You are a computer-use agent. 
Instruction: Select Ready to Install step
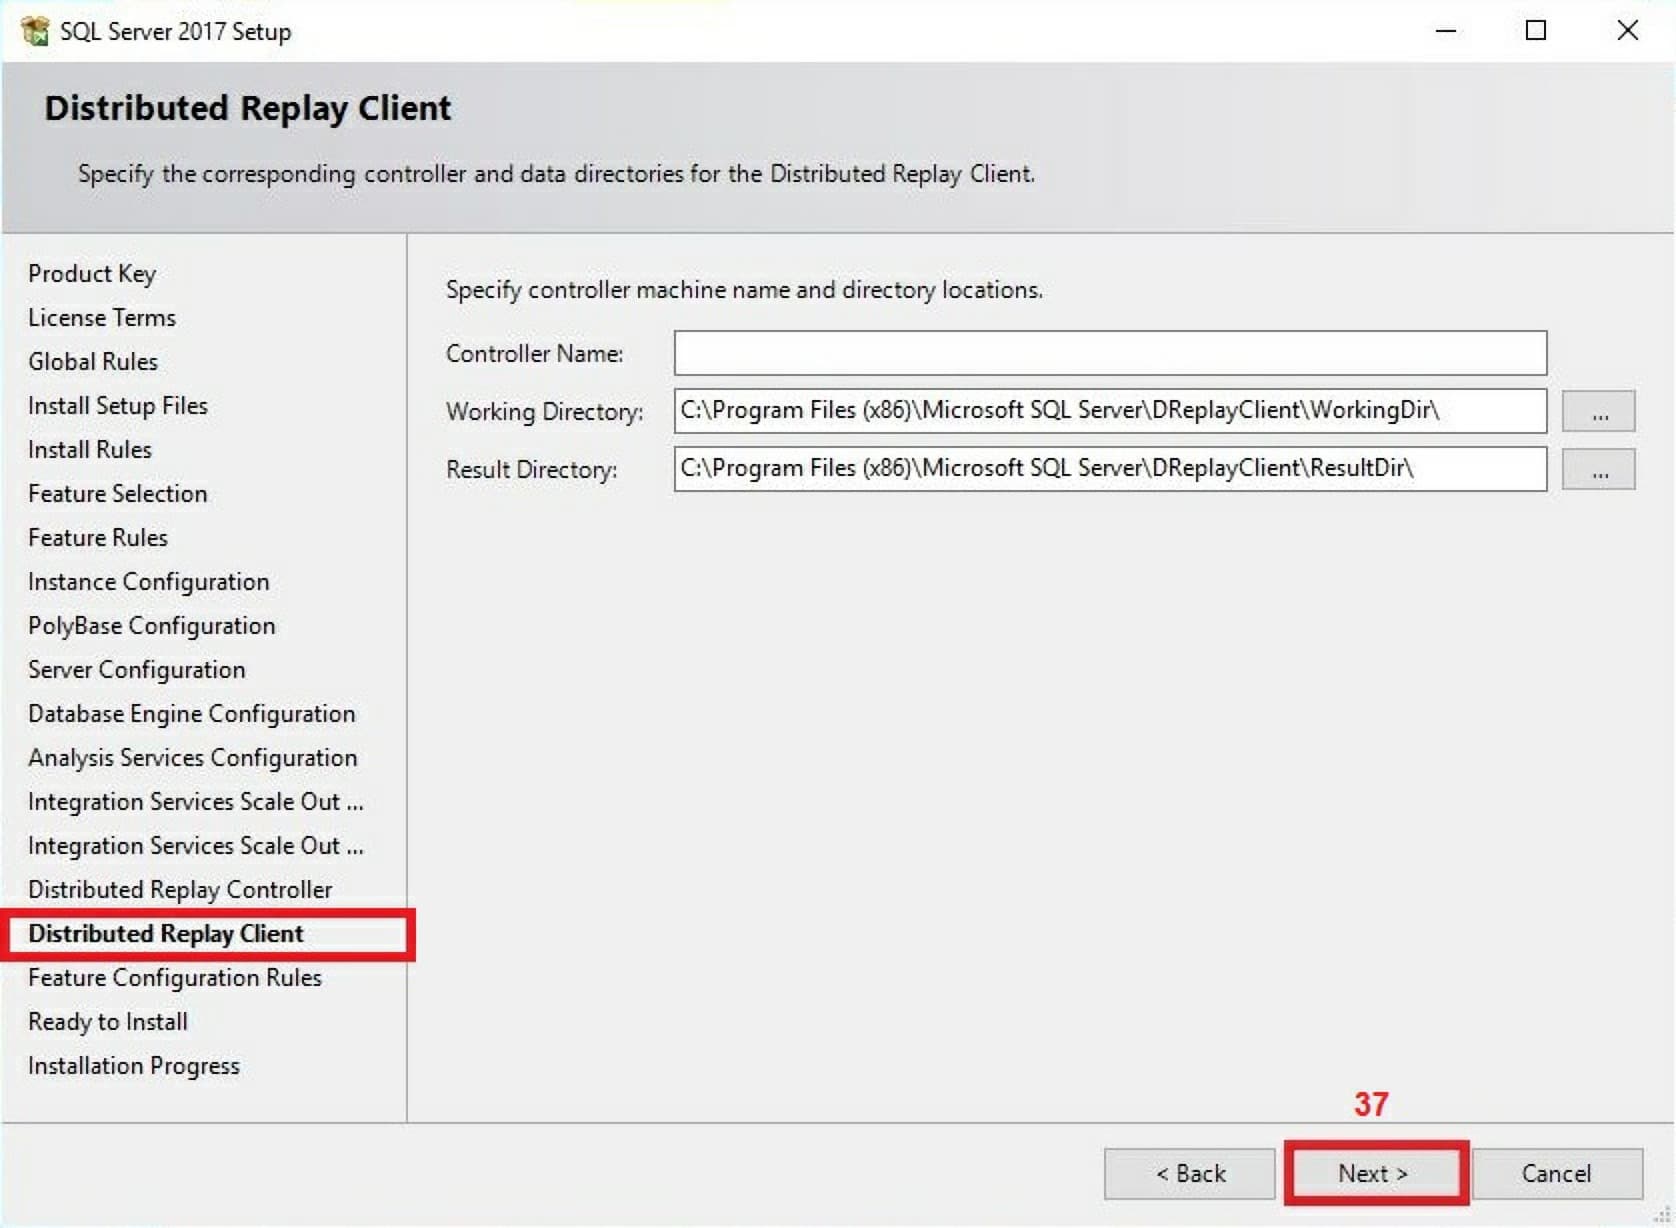(x=108, y=1022)
